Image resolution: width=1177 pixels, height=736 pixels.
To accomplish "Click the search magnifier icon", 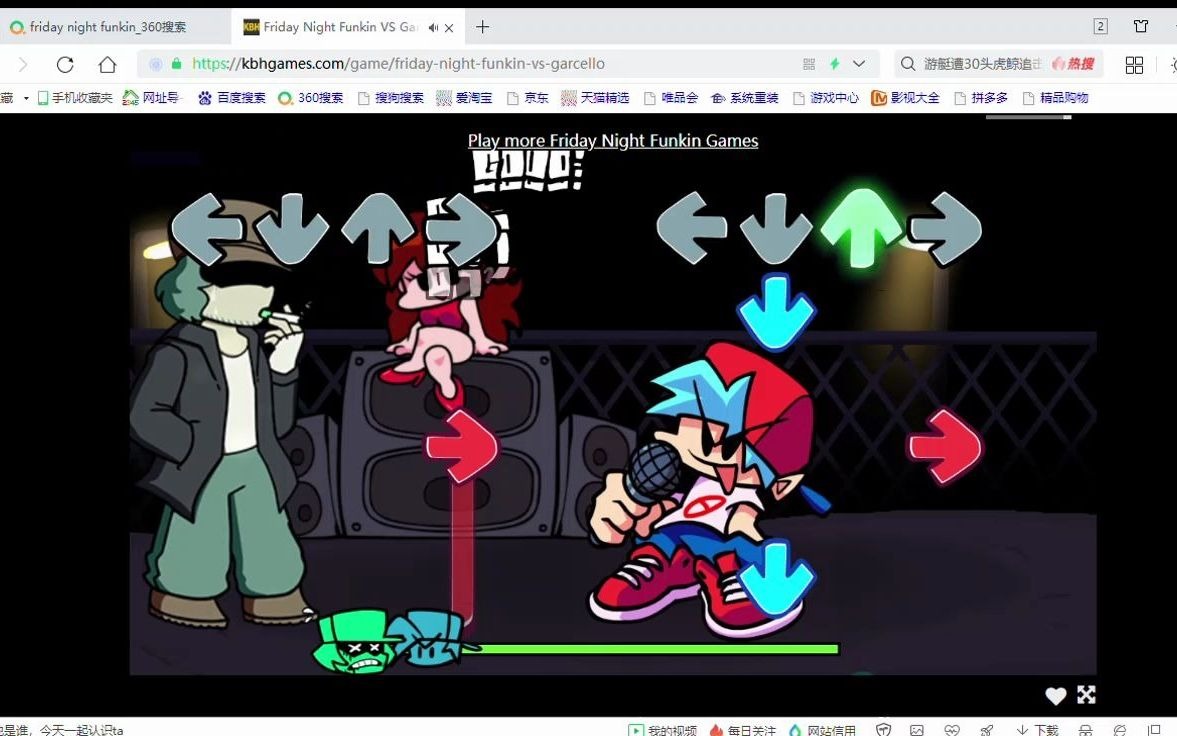I will 908,64.
